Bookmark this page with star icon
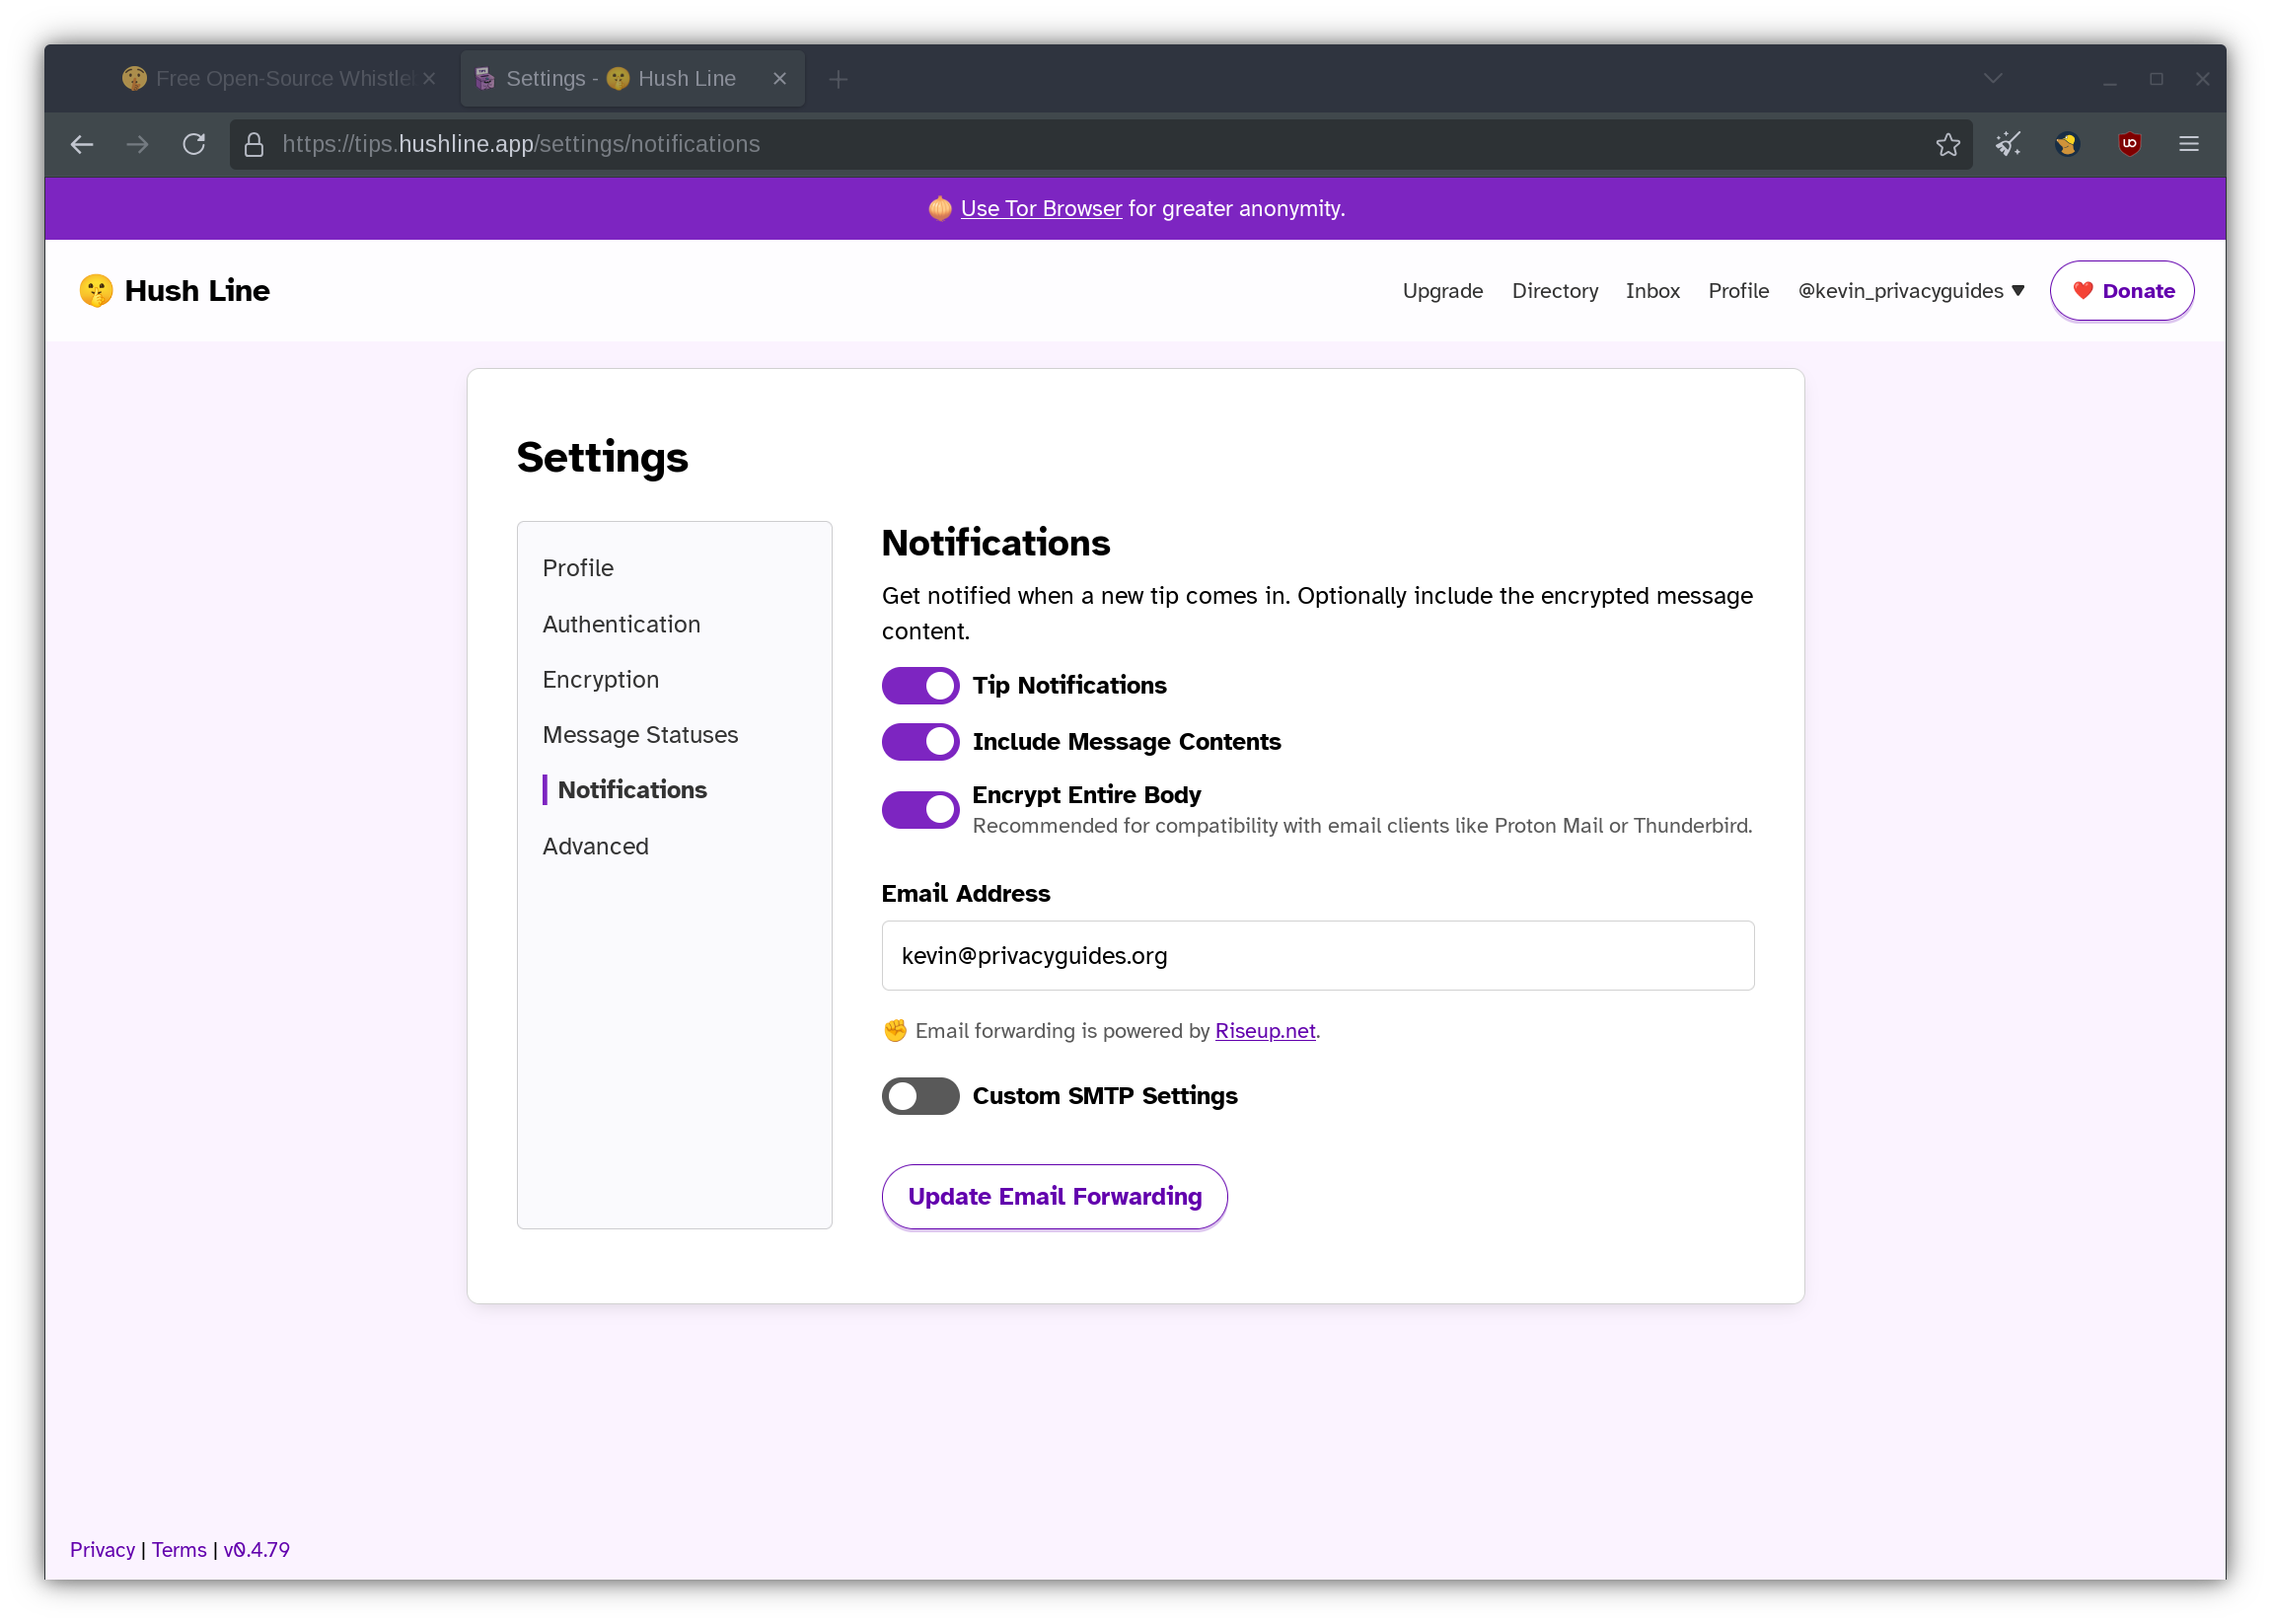Viewport: 2271px width, 1624px height. tap(1947, 145)
